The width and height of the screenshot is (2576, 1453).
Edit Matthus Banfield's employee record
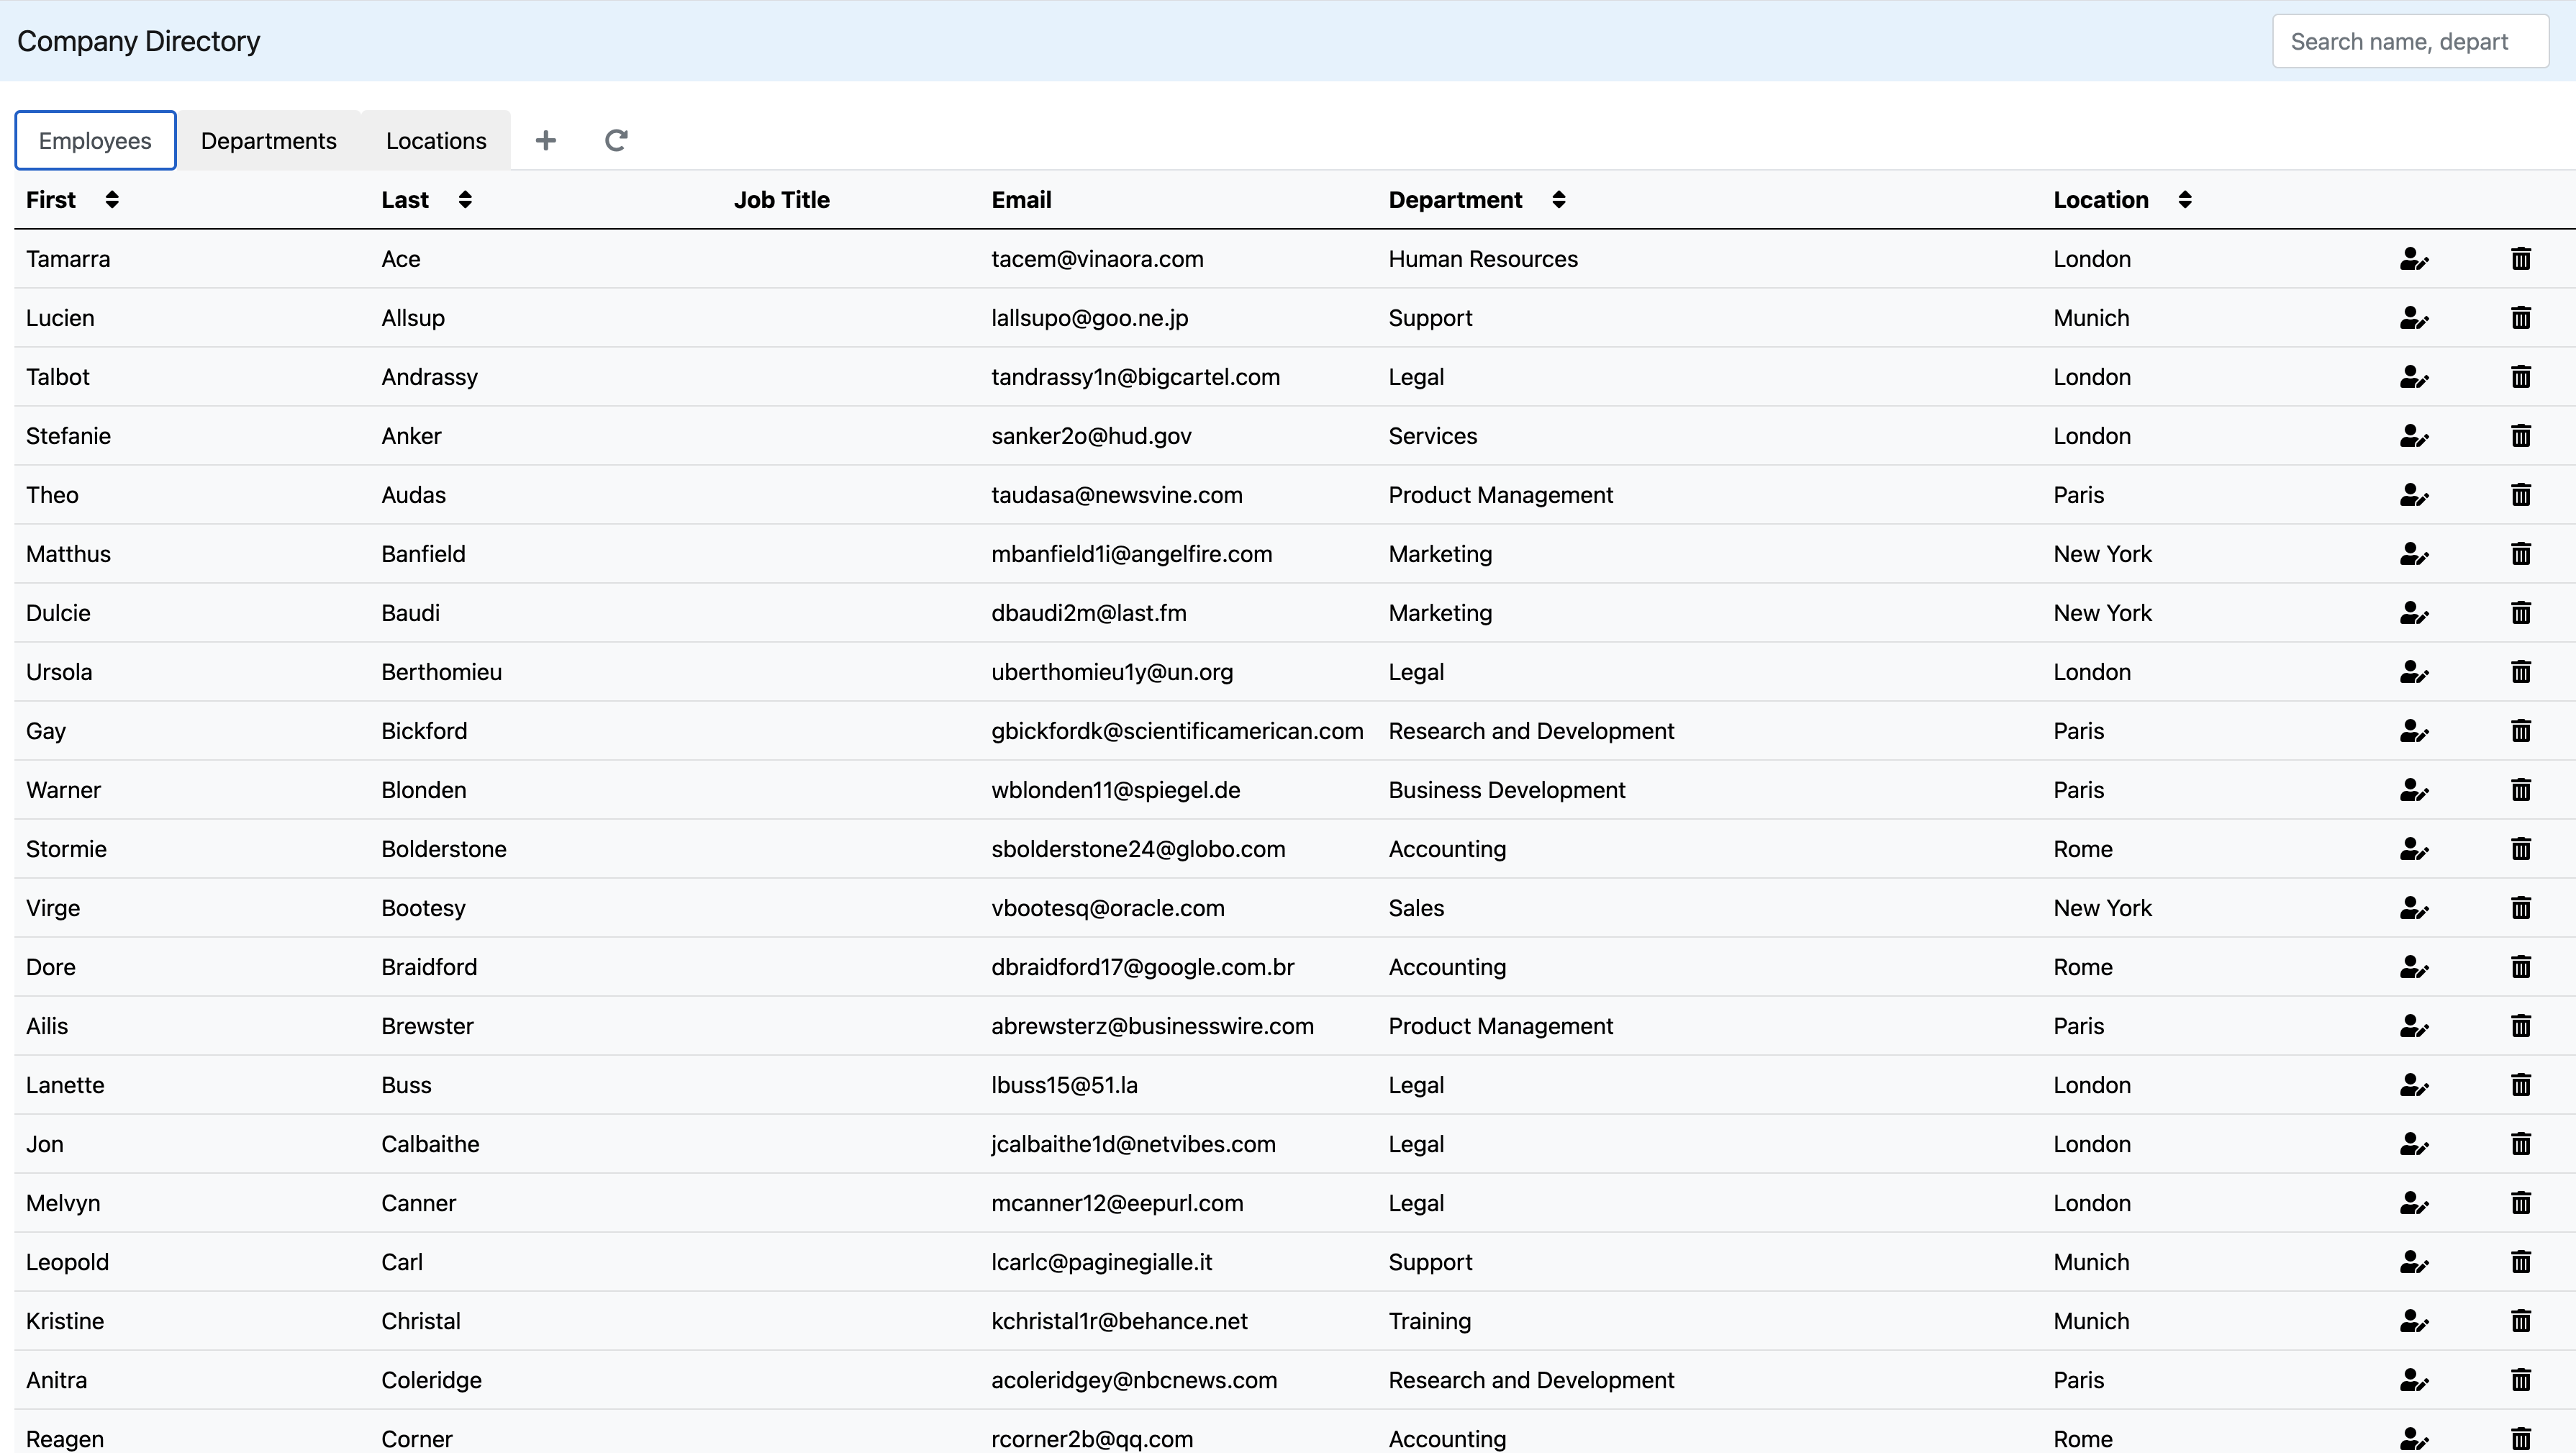pyautogui.click(x=2414, y=554)
